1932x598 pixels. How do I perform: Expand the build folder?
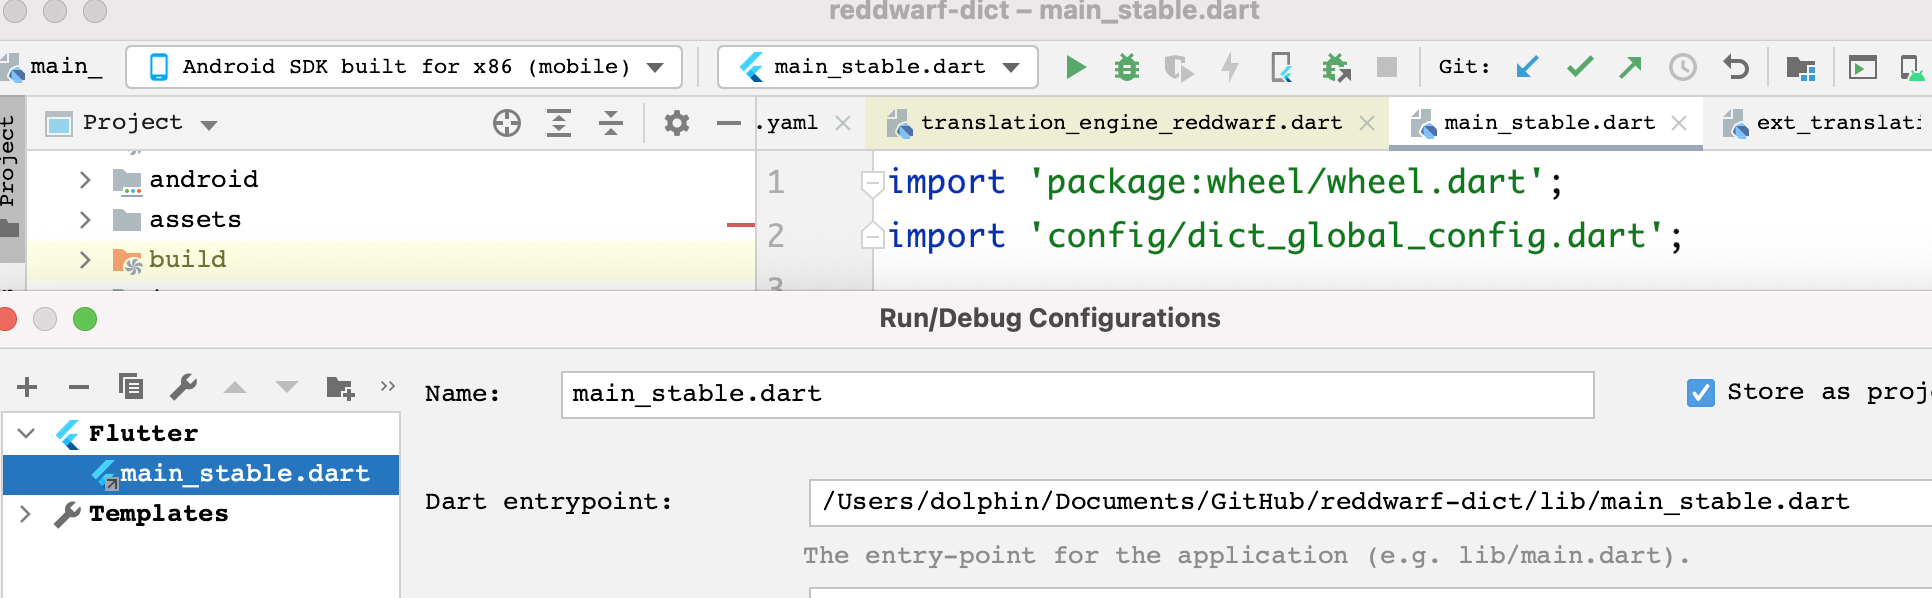pos(85,260)
